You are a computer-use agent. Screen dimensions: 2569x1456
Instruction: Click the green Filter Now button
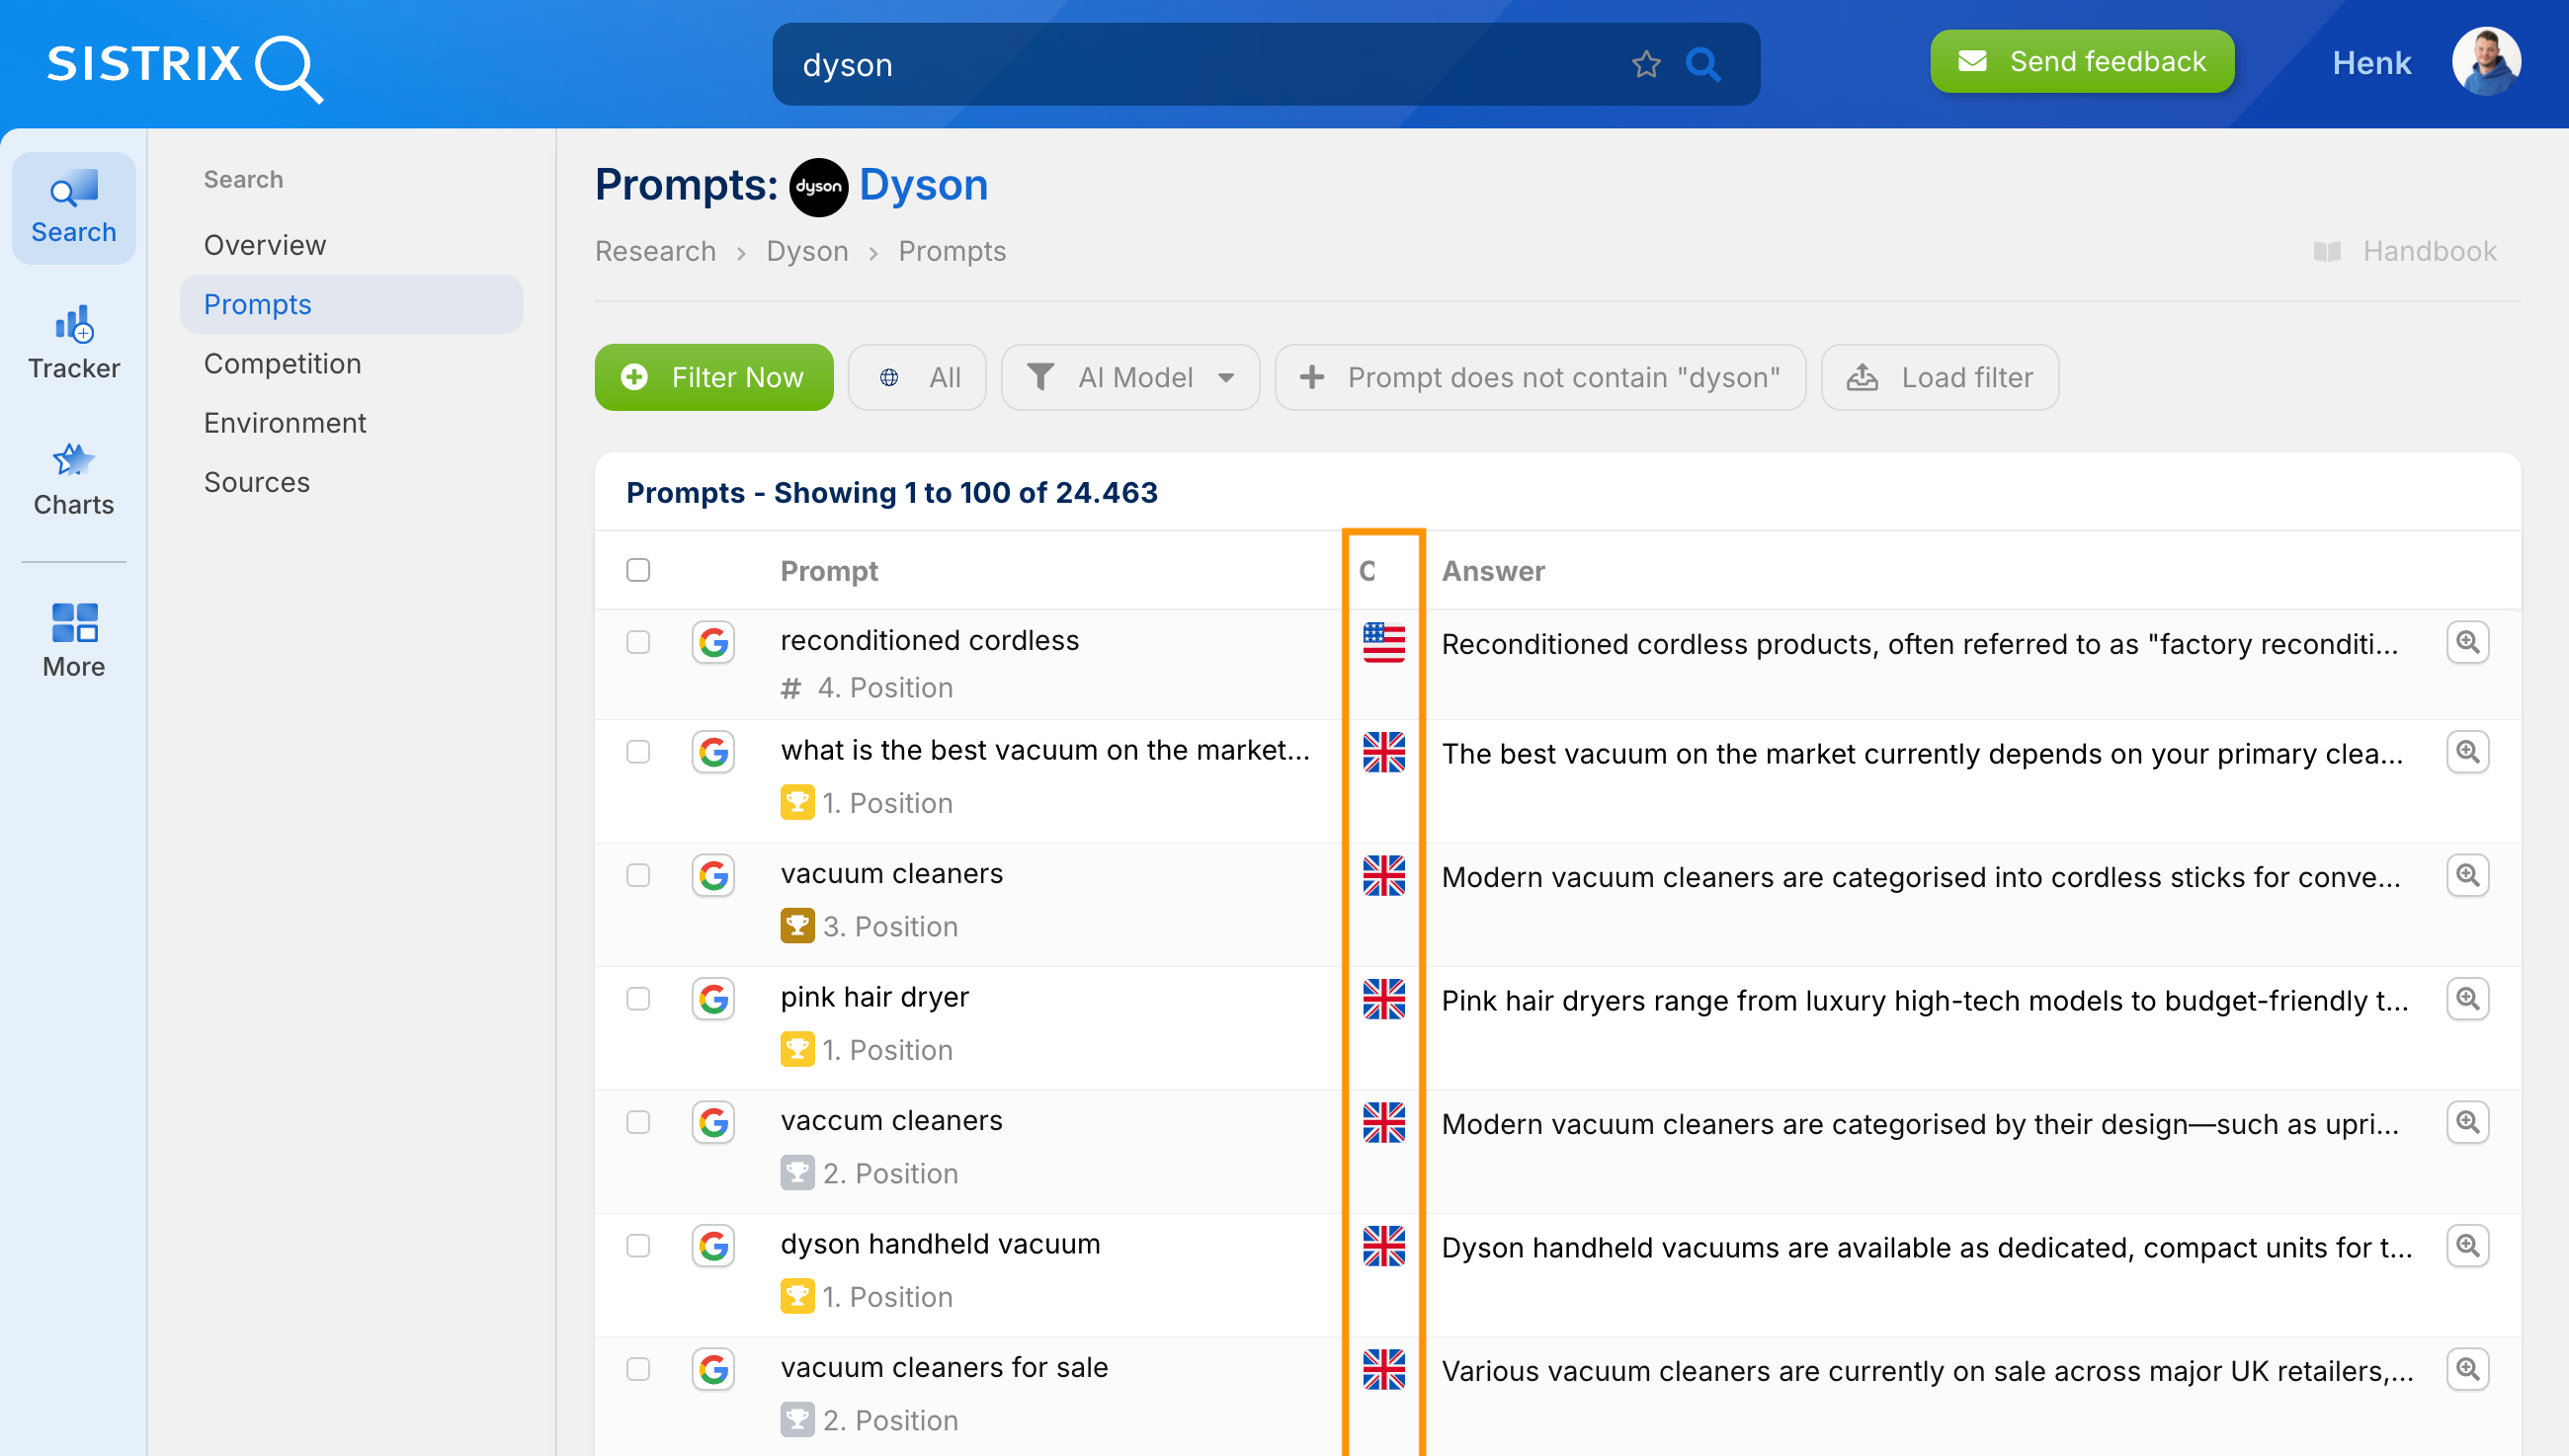click(x=714, y=377)
